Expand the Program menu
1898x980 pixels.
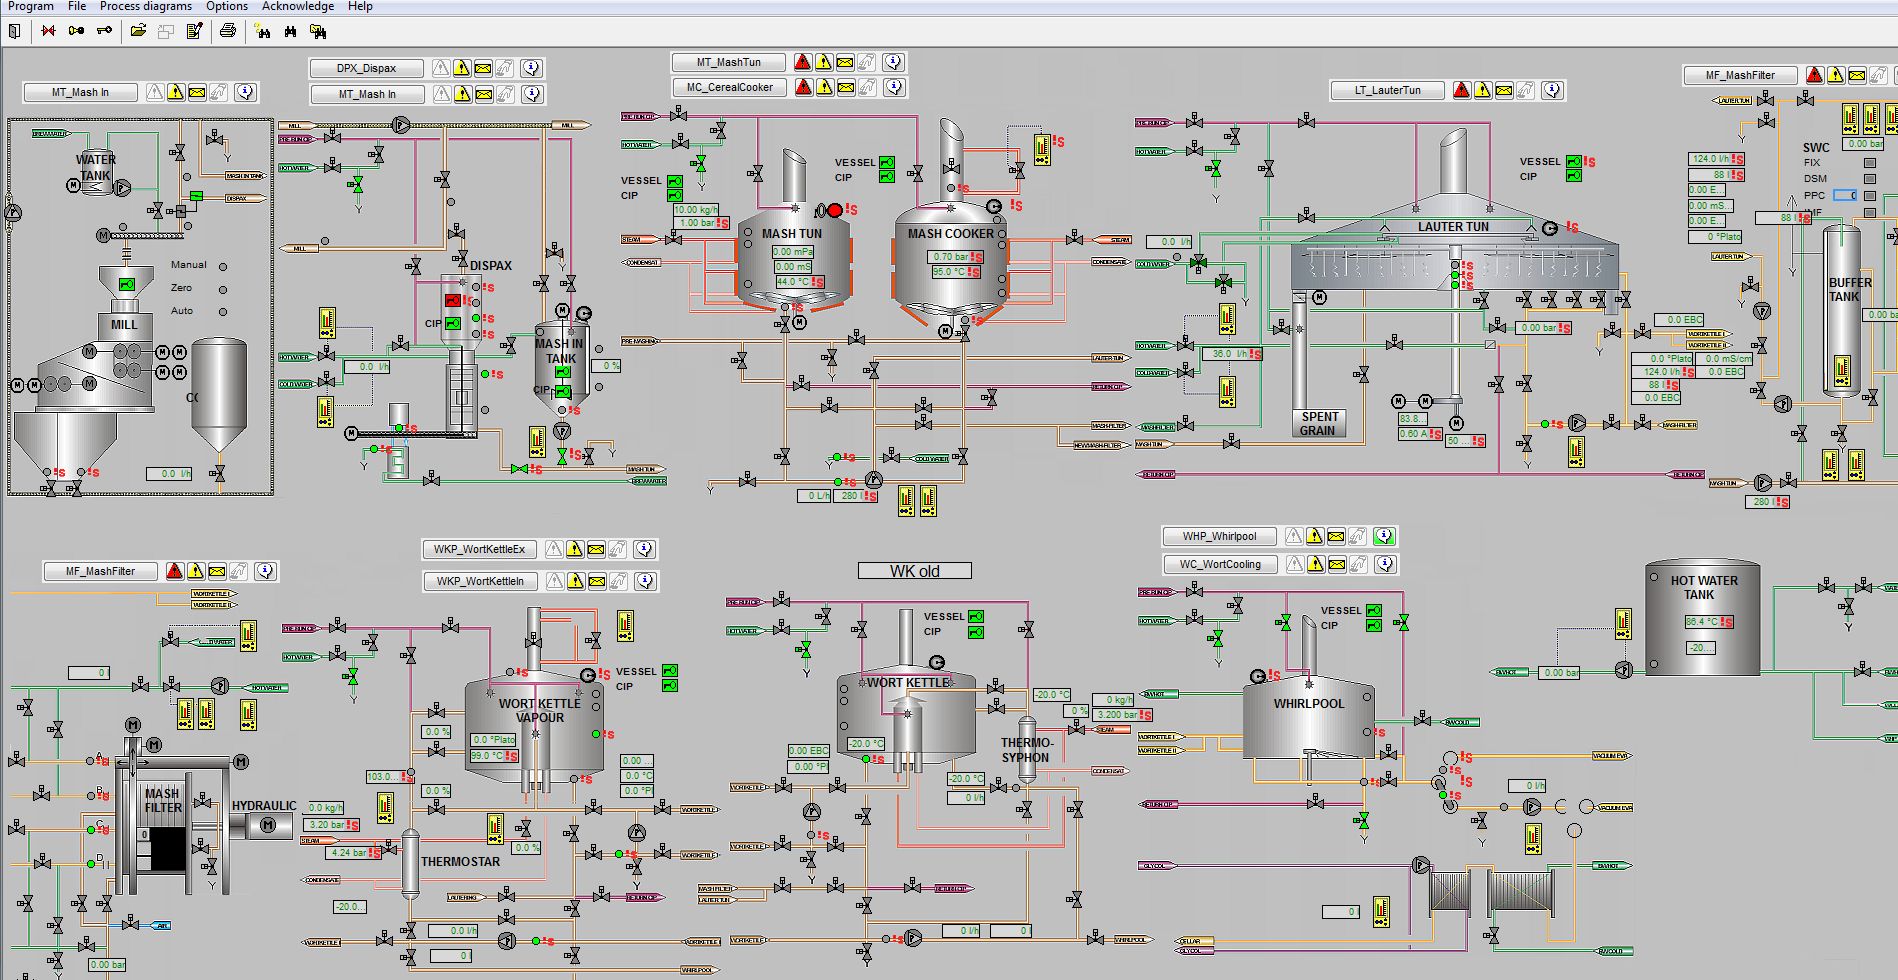[x=31, y=6]
